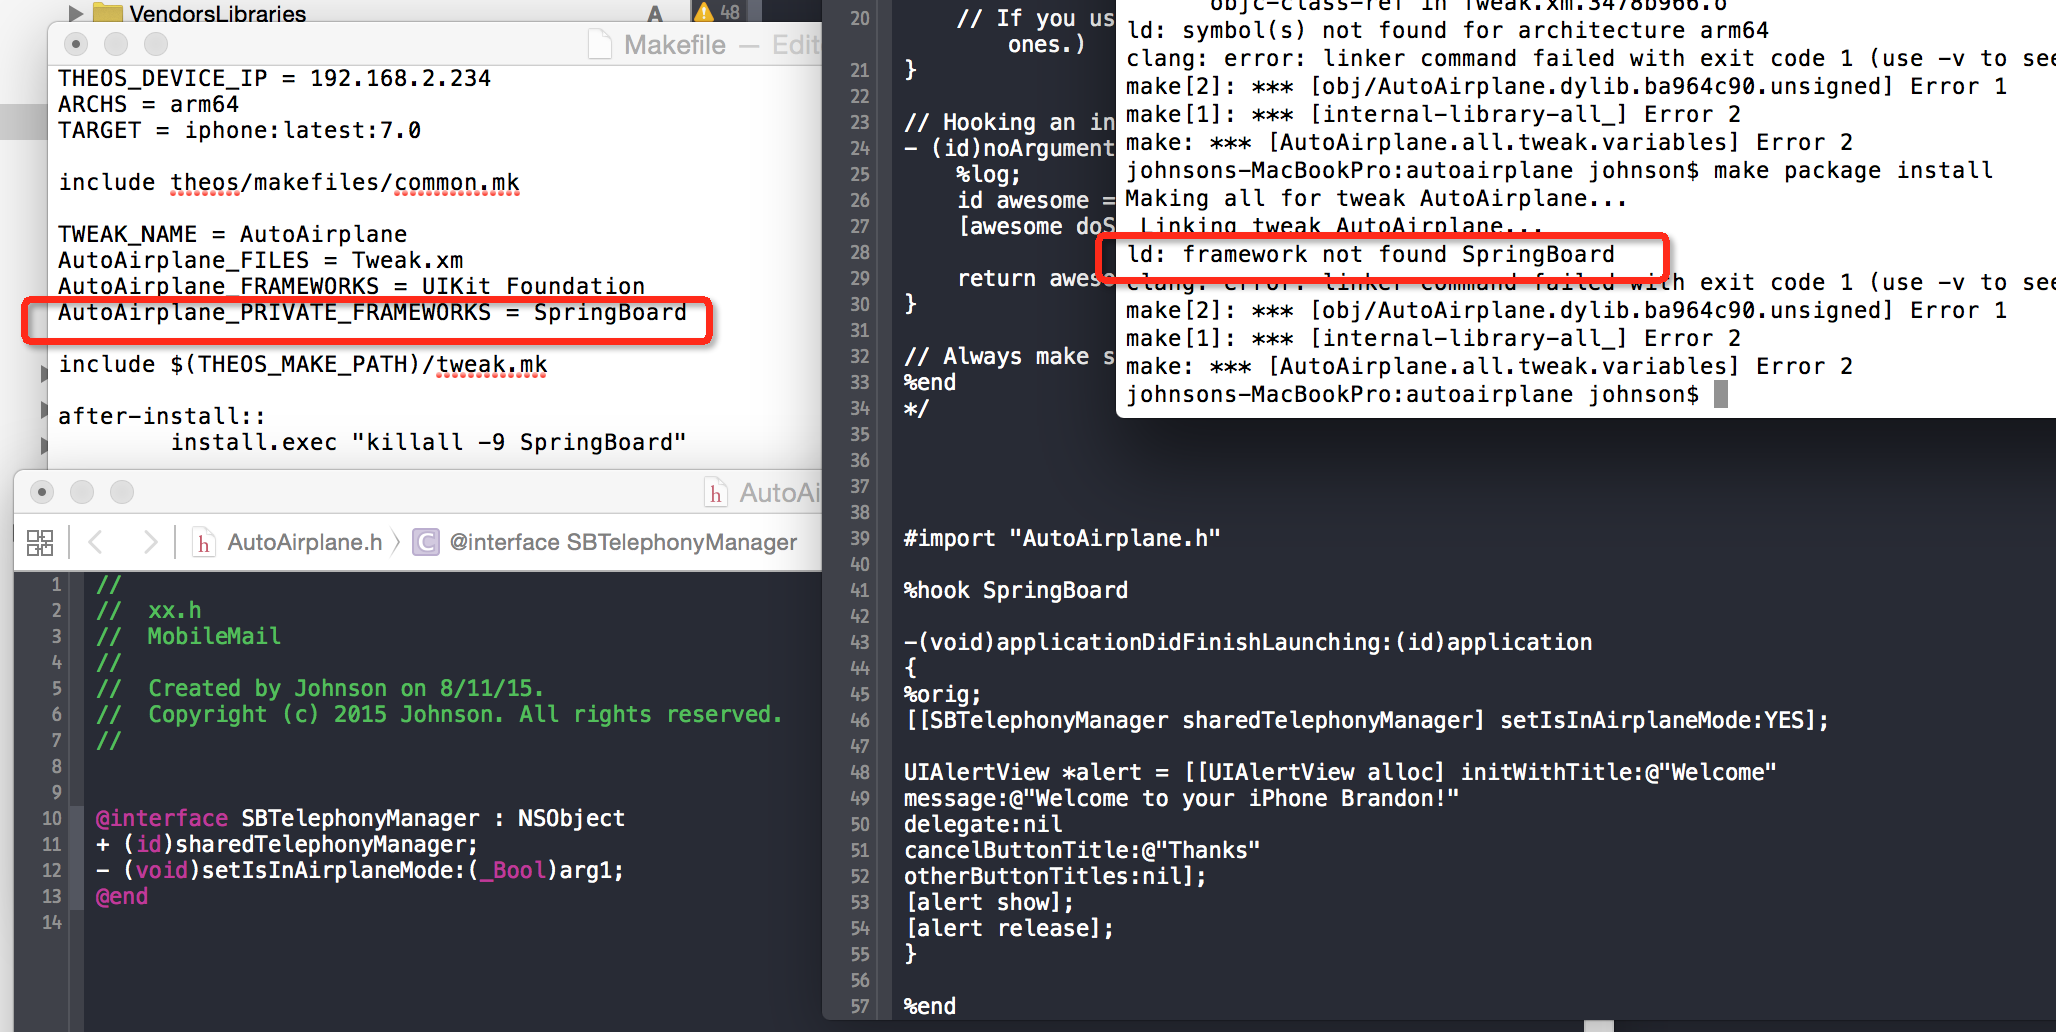Go forward with the right chevron arrow
This screenshot has width=2056, height=1032.
tap(150, 542)
